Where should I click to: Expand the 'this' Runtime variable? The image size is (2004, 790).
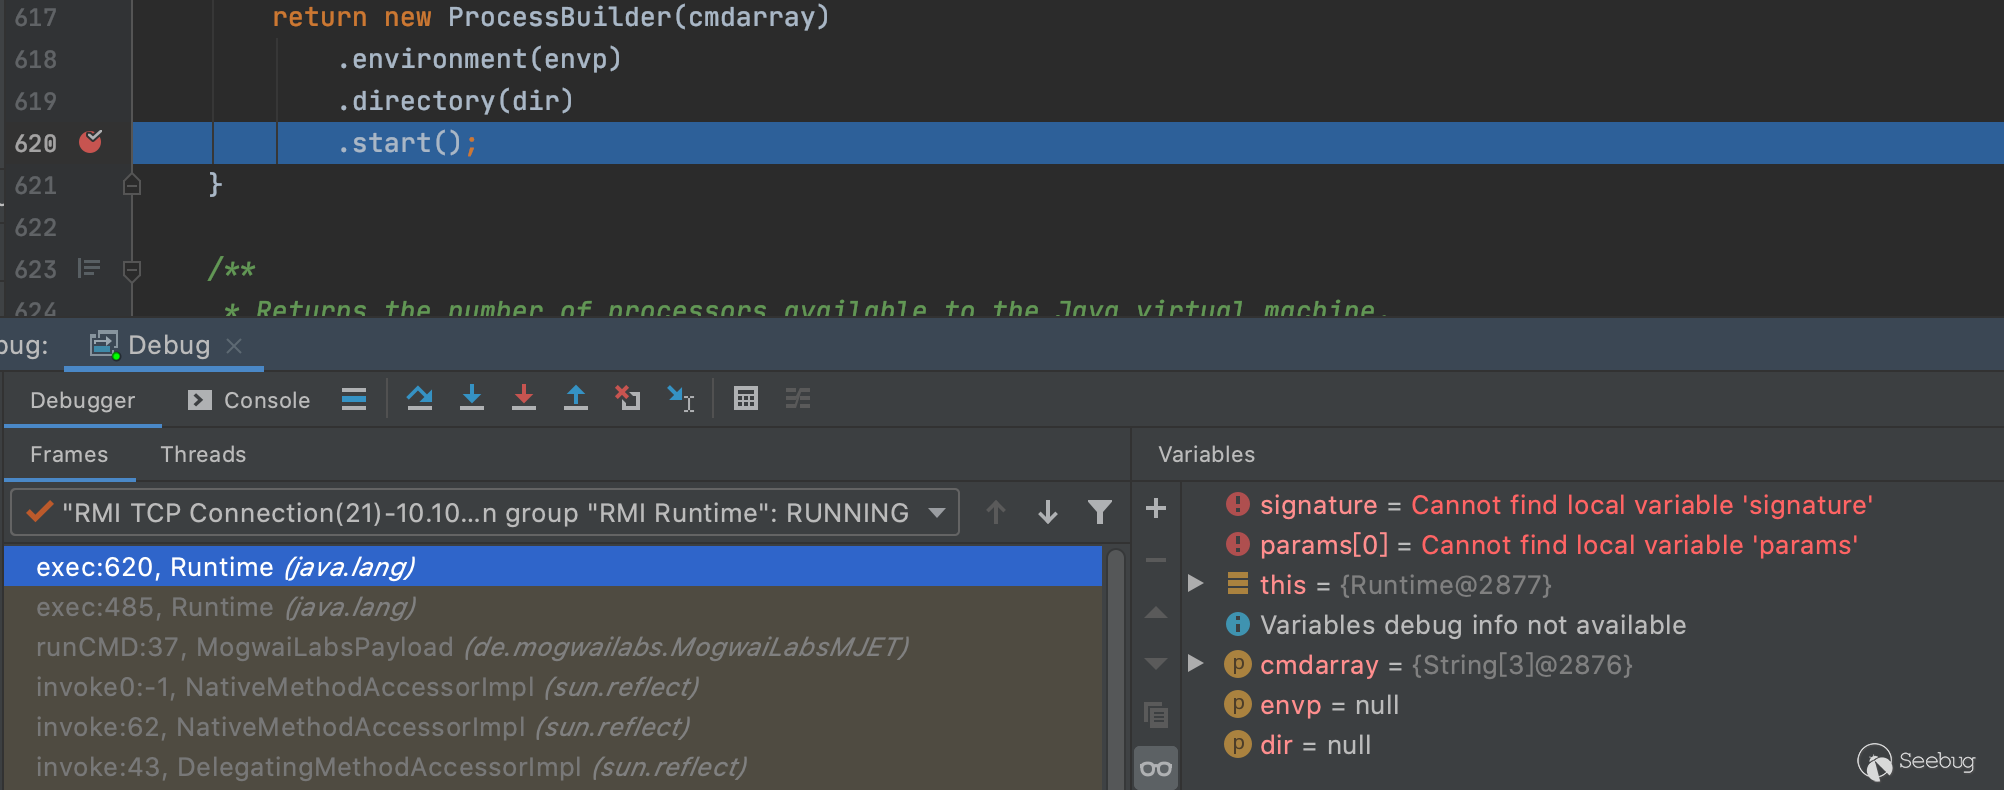point(1195,584)
